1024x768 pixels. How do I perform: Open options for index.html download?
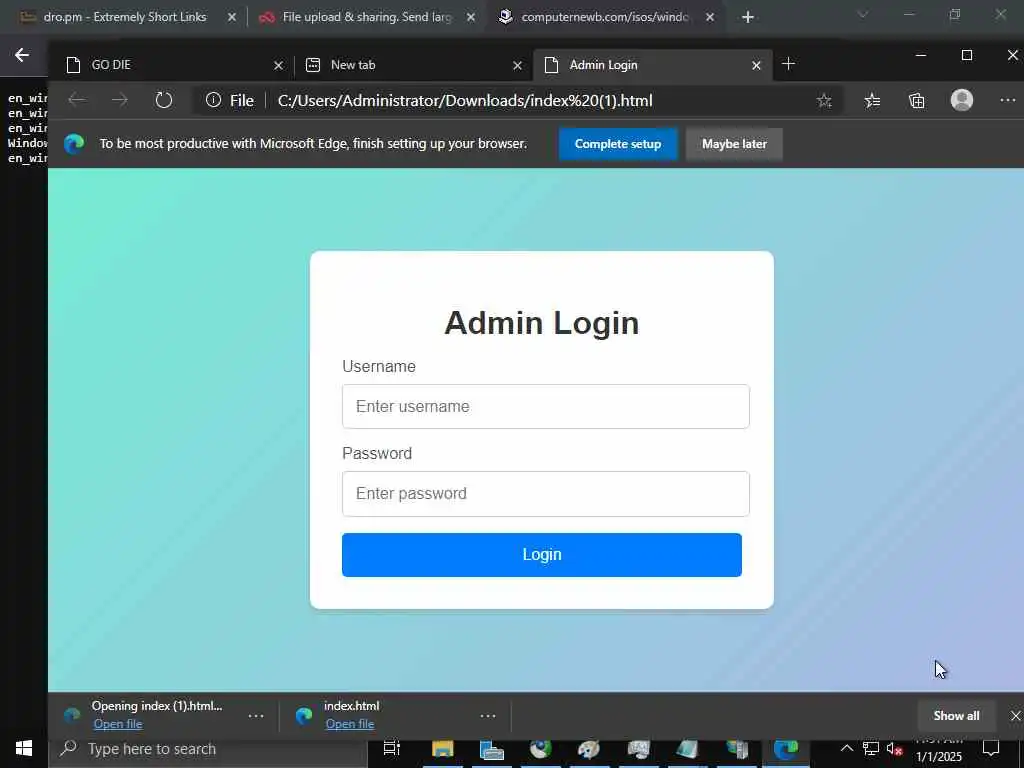488,716
